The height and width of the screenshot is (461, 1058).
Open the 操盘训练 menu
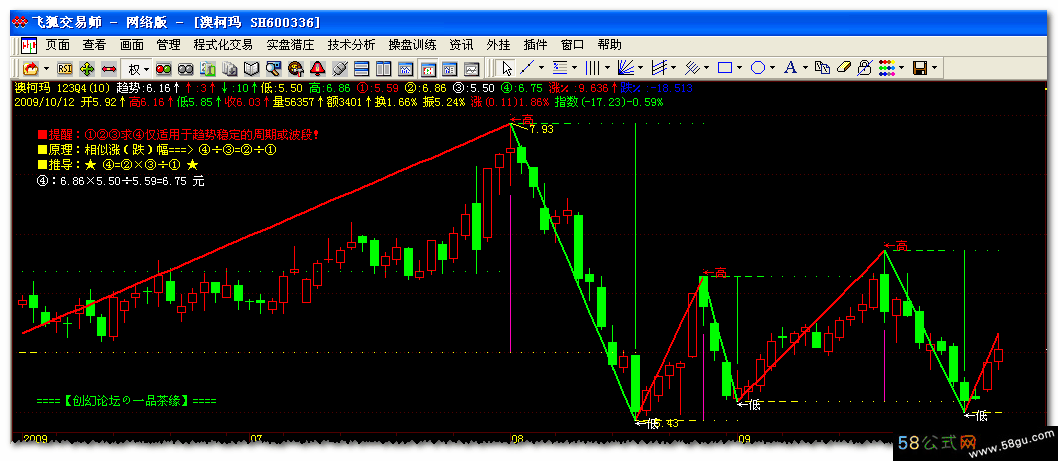412,45
